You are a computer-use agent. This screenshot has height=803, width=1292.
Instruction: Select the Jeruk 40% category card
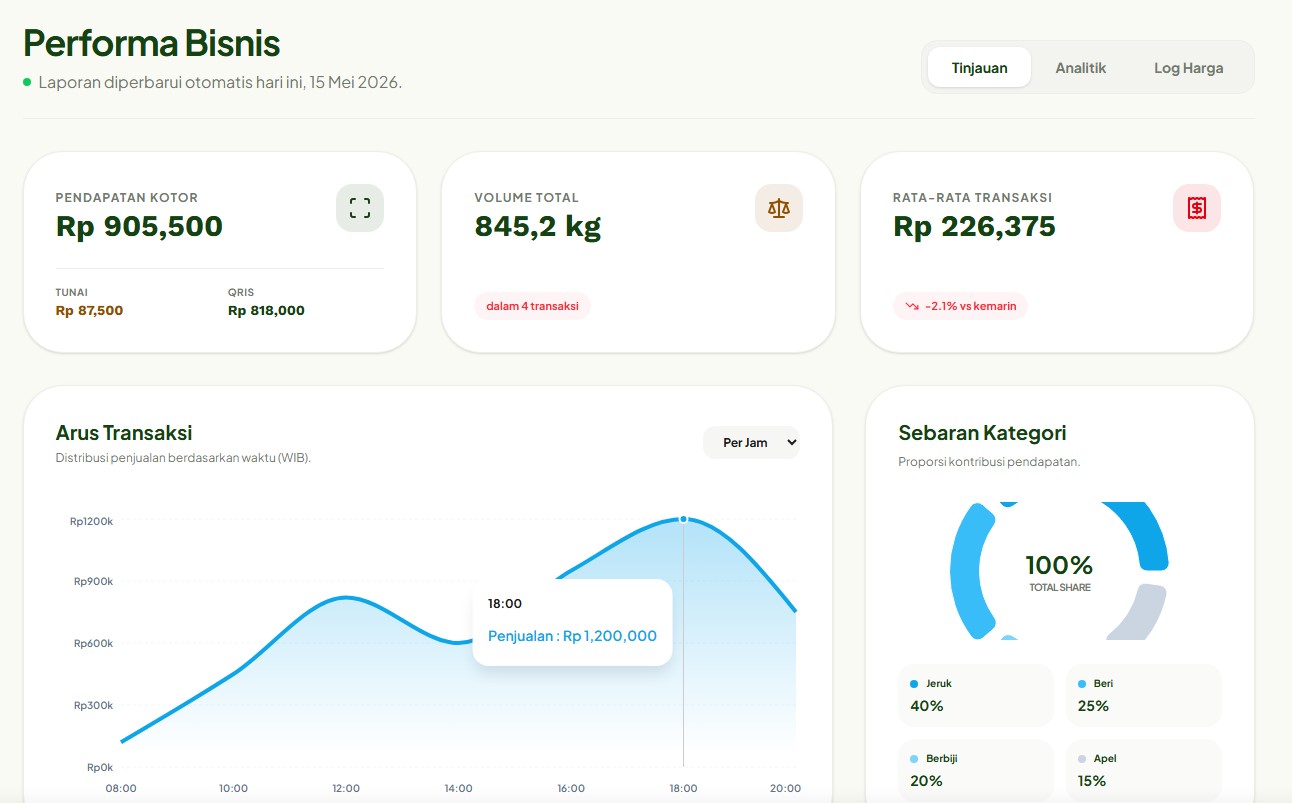pyautogui.click(x=976, y=695)
